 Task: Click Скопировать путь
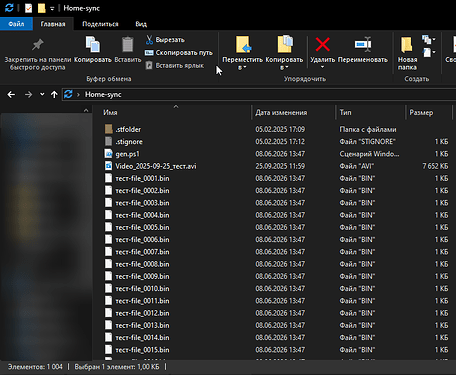tap(179, 53)
